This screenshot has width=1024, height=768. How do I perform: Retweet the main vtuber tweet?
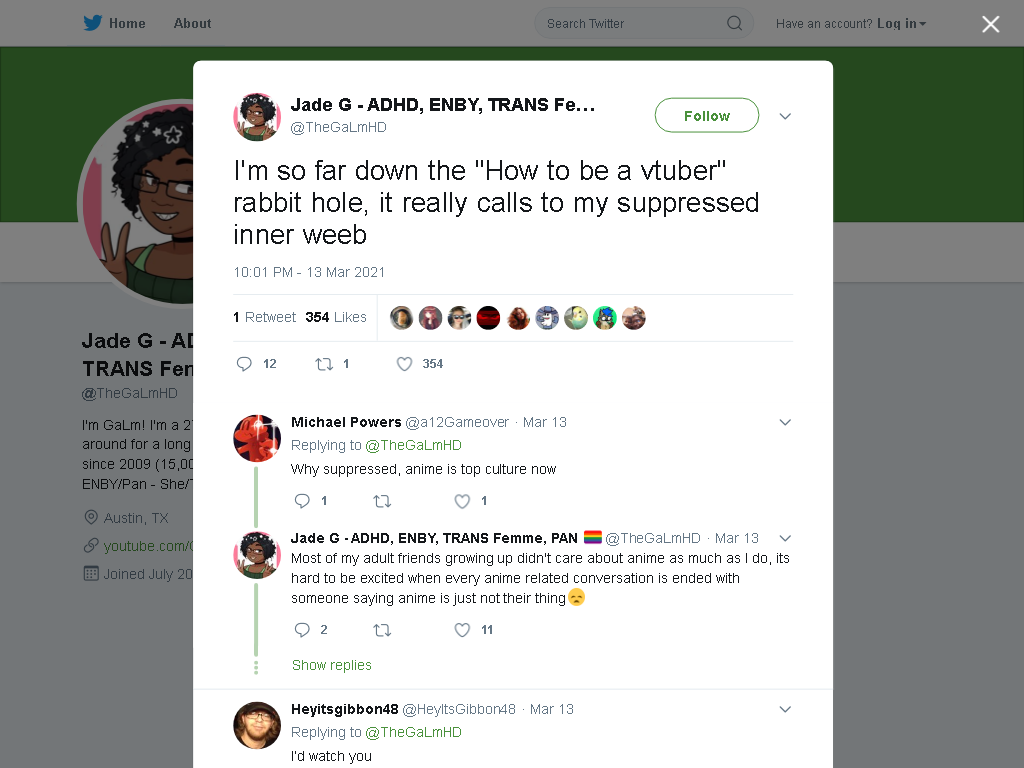pyautogui.click(x=324, y=364)
